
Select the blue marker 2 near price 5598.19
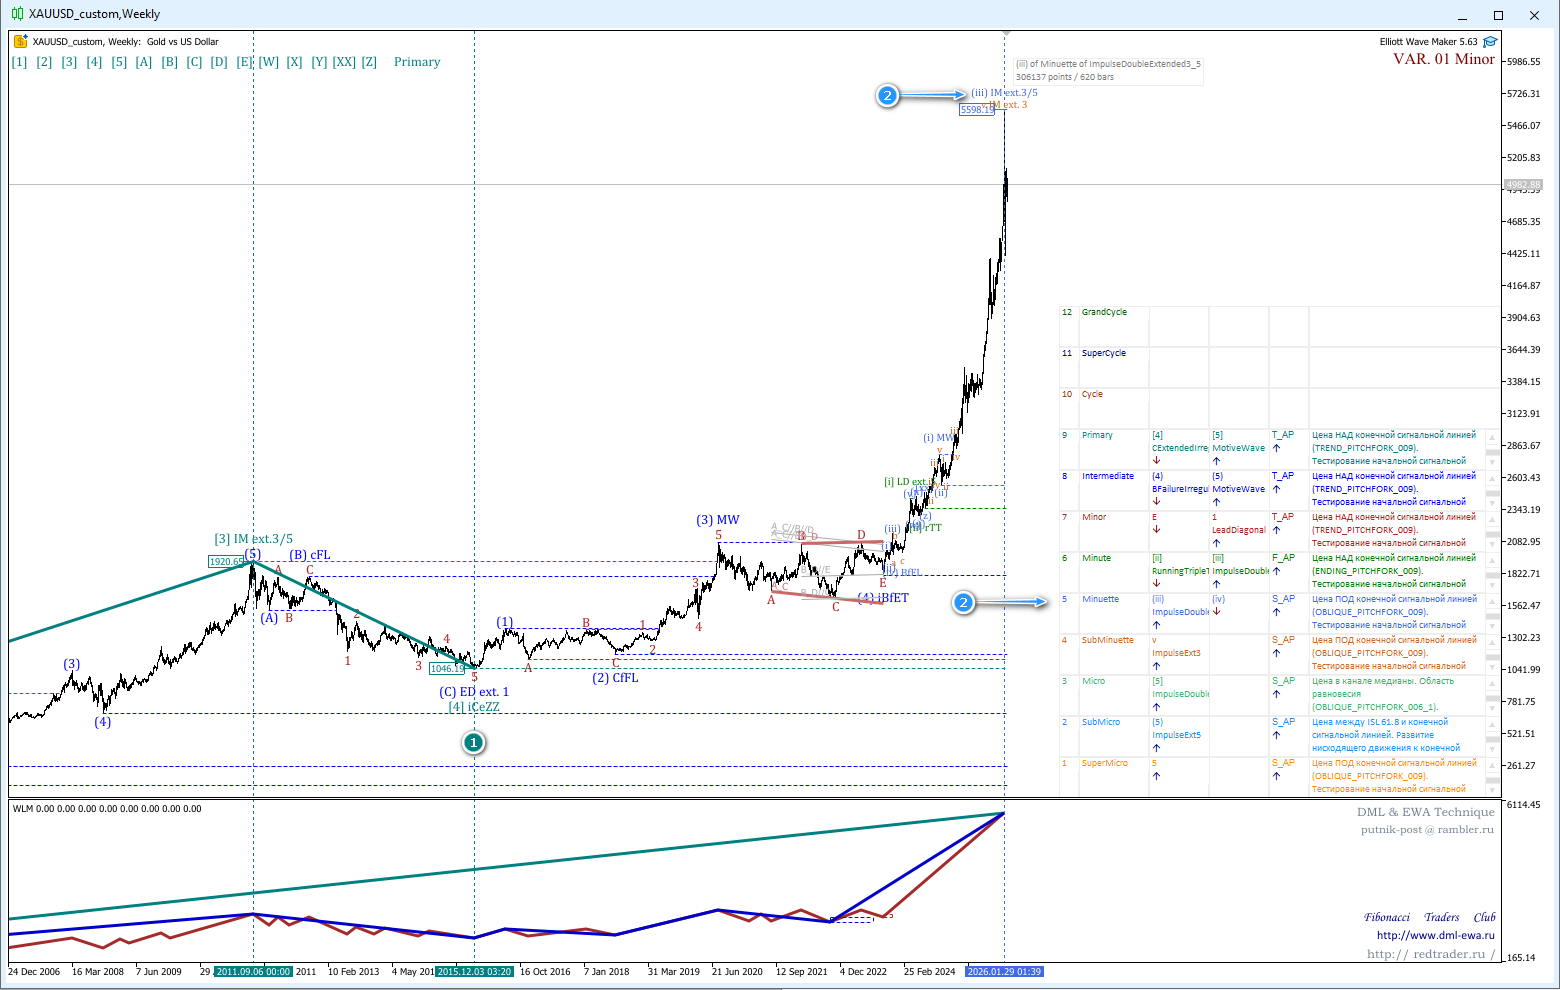point(887,96)
